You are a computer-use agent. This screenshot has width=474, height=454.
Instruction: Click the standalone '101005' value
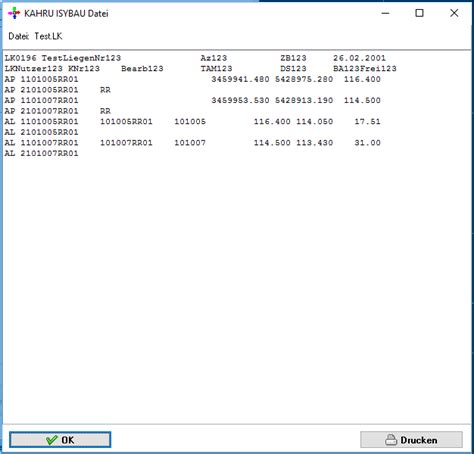(190, 122)
